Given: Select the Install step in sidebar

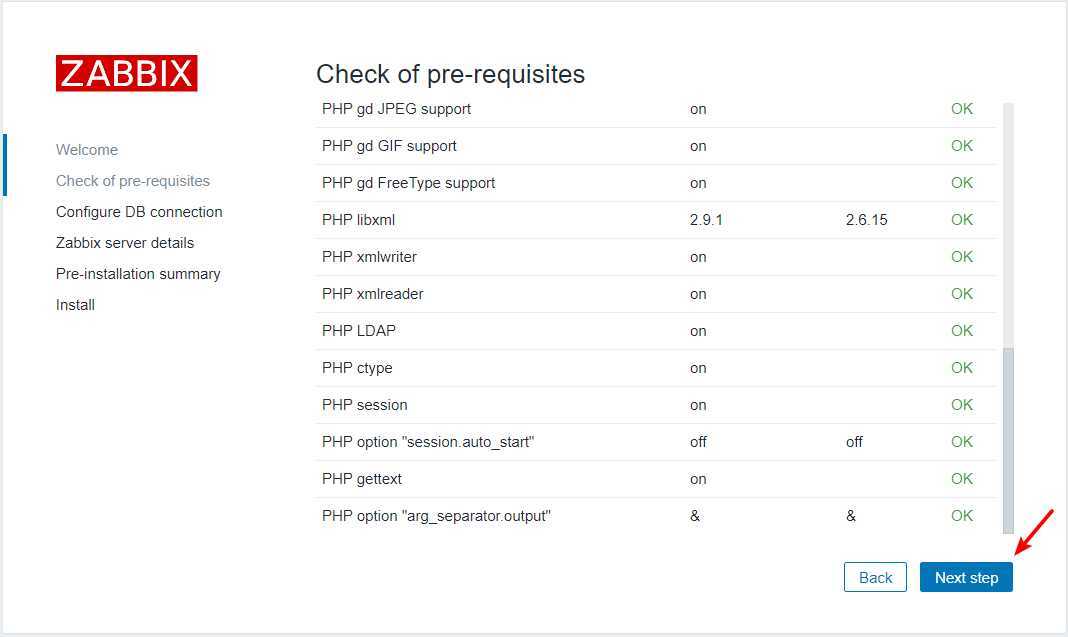Looking at the screenshot, I should click(x=75, y=305).
